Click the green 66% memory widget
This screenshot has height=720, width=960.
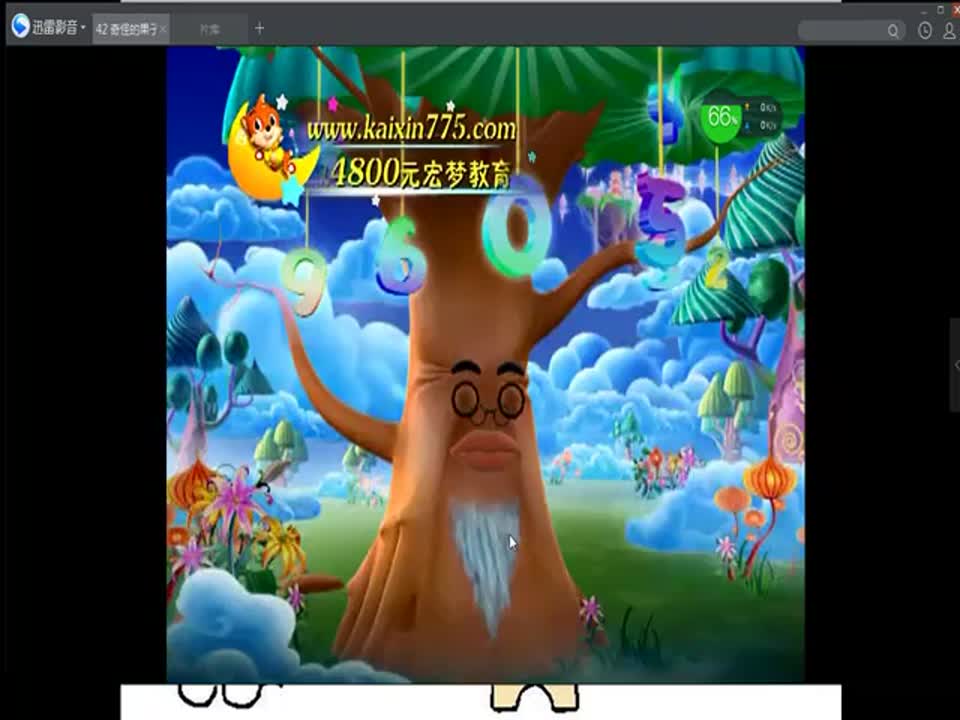pos(720,116)
